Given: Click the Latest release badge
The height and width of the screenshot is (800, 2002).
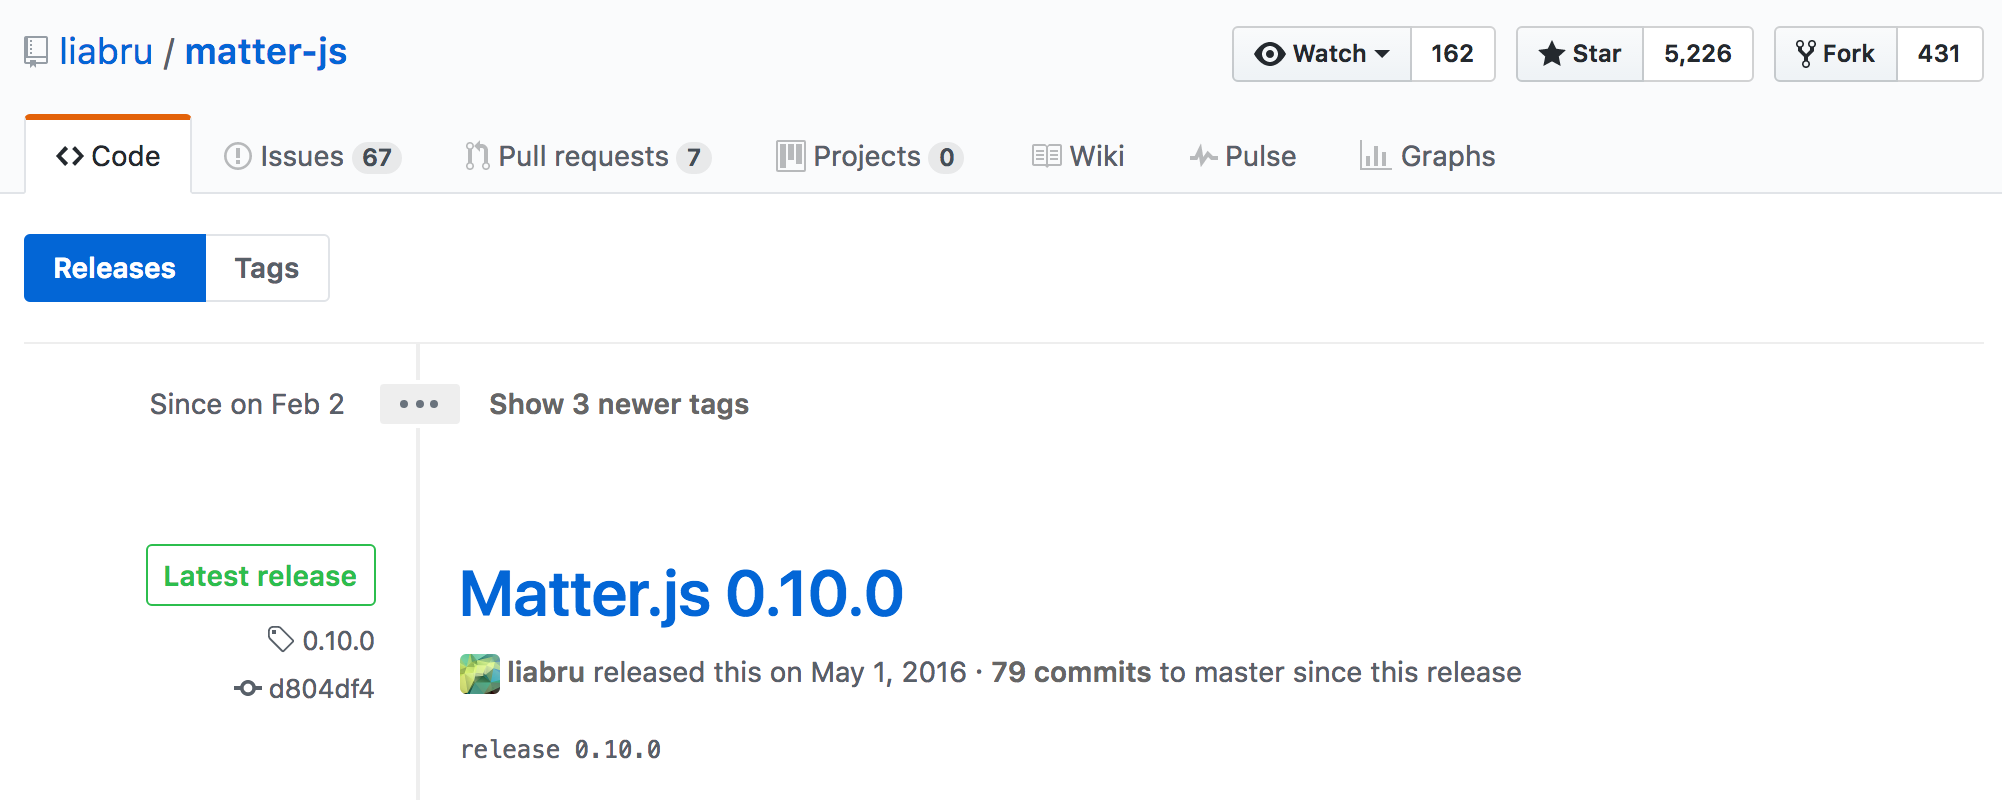Looking at the screenshot, I should [261, 575].
